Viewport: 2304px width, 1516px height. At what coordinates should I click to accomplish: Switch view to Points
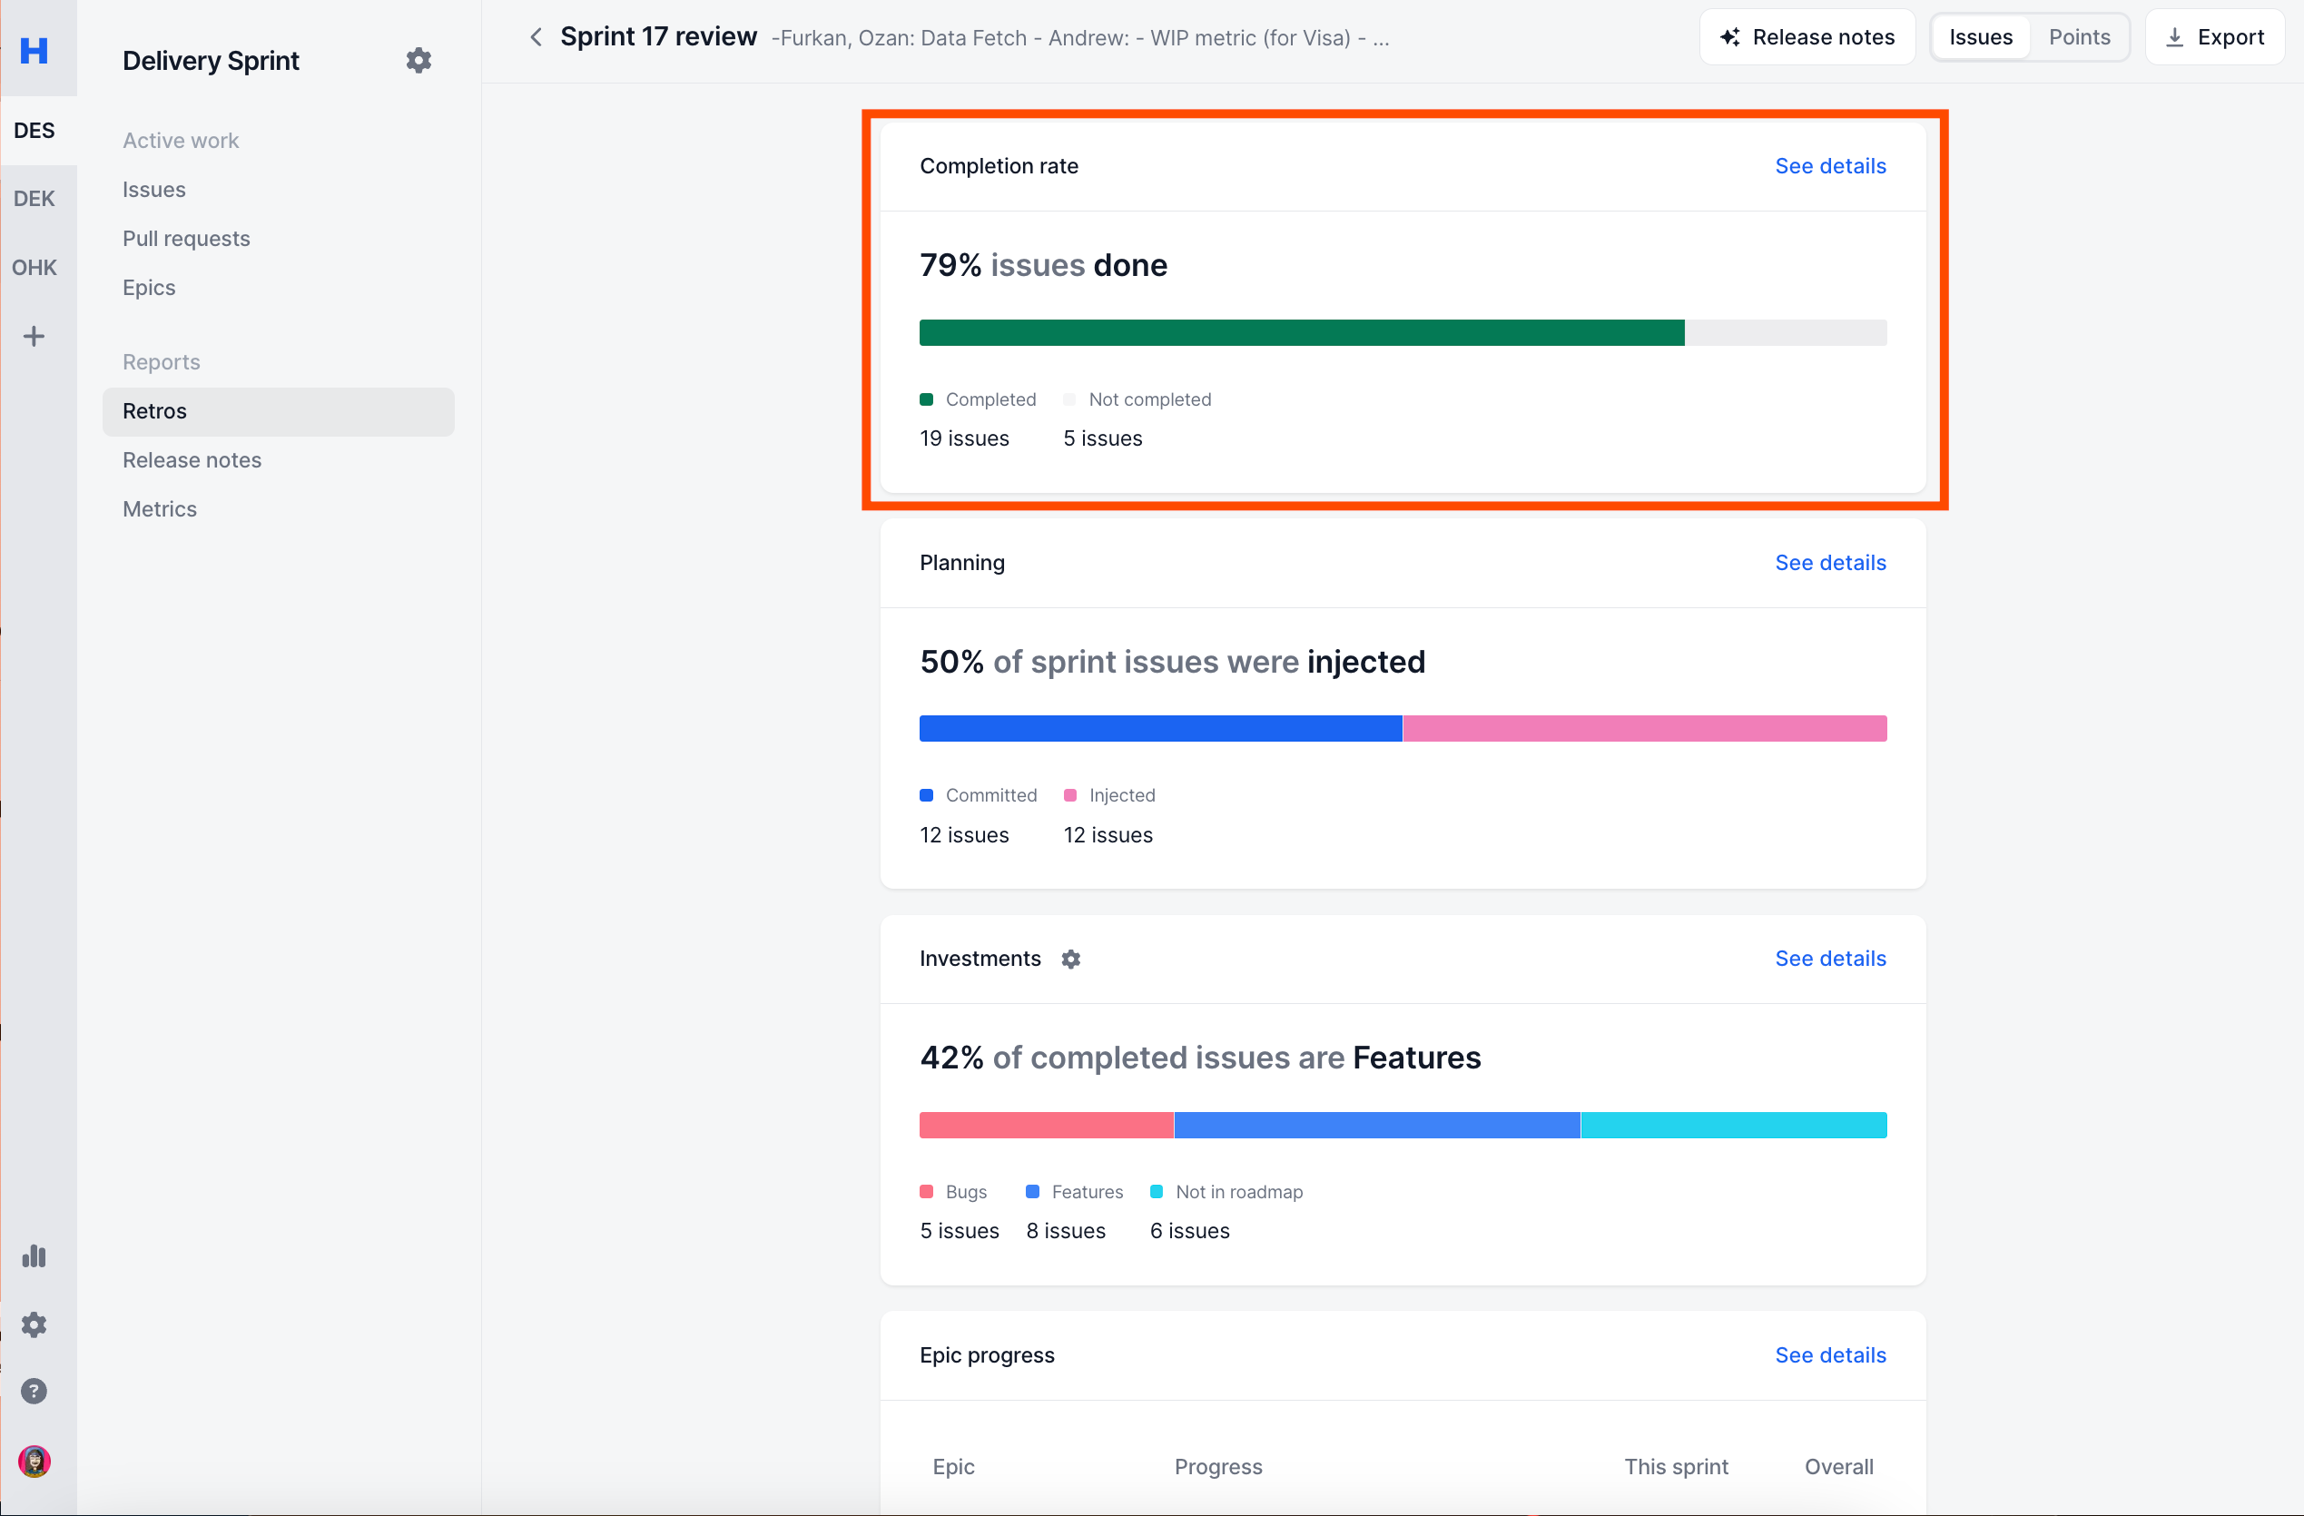click(2078, 37)
